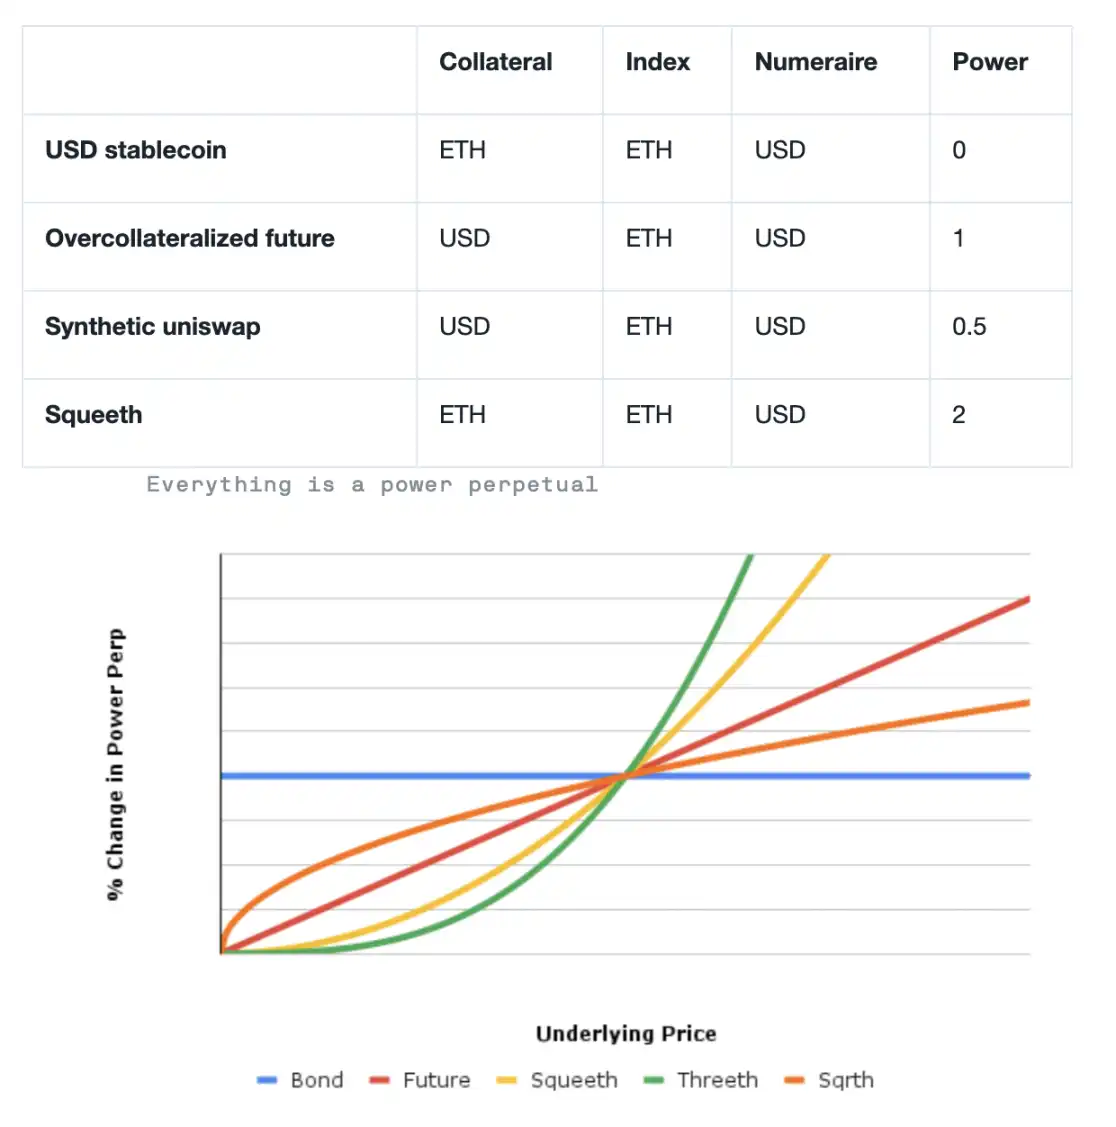Select the Squeeth row label in table
The width and height of the screenshot is (1116, 1127).
93,415
